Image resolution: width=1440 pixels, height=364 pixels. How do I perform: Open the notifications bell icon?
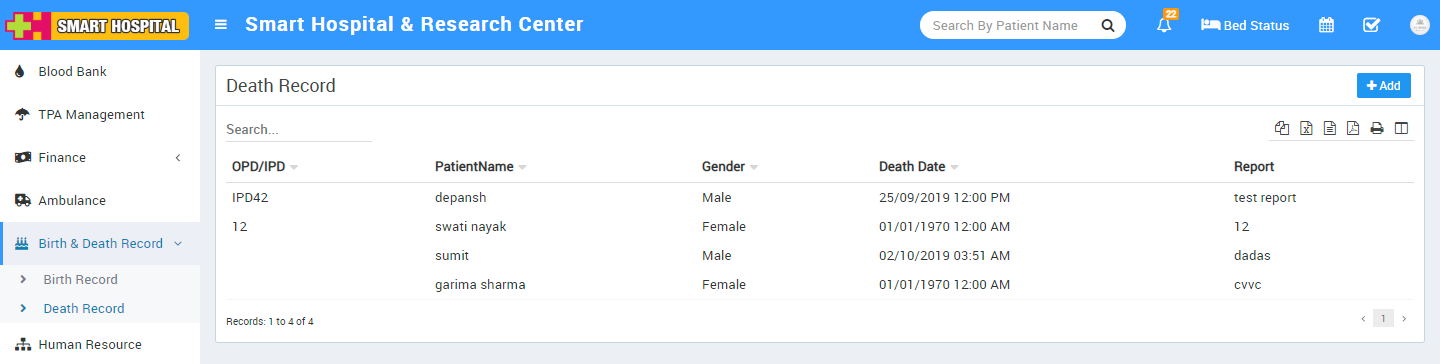tap(1164, 25)
